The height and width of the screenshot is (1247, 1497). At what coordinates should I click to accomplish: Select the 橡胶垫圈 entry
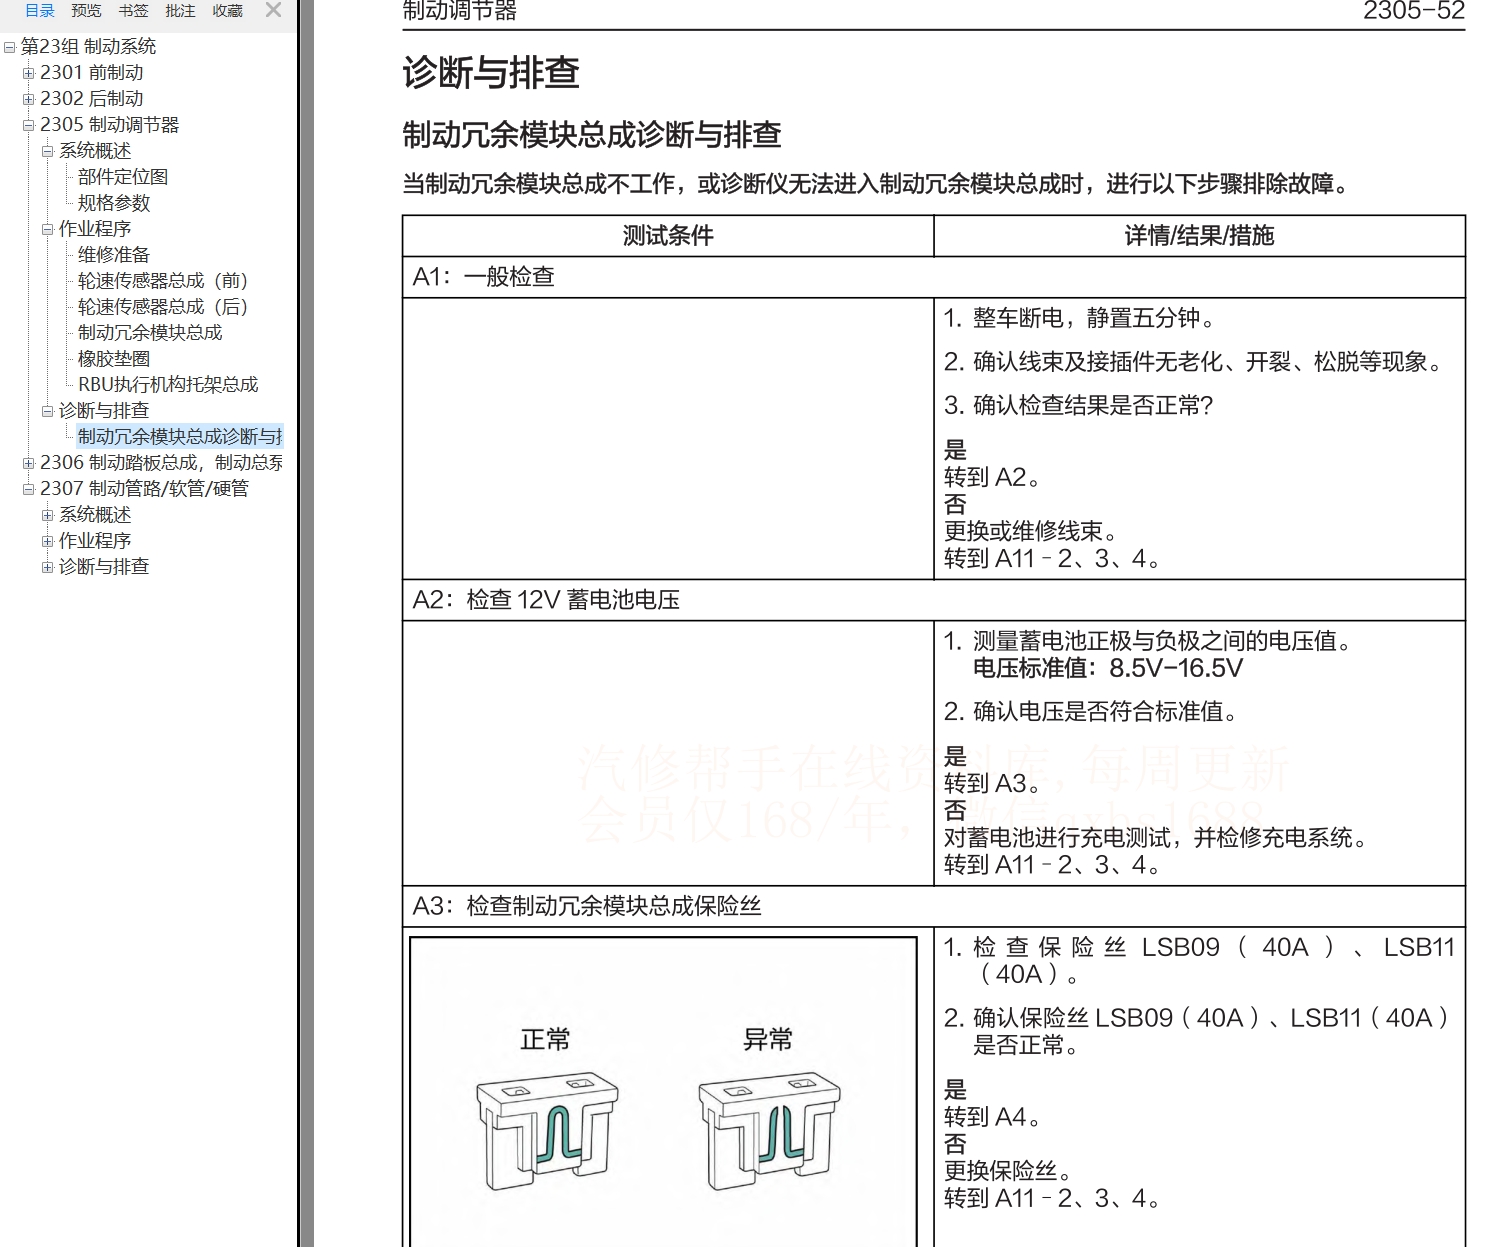113,358
